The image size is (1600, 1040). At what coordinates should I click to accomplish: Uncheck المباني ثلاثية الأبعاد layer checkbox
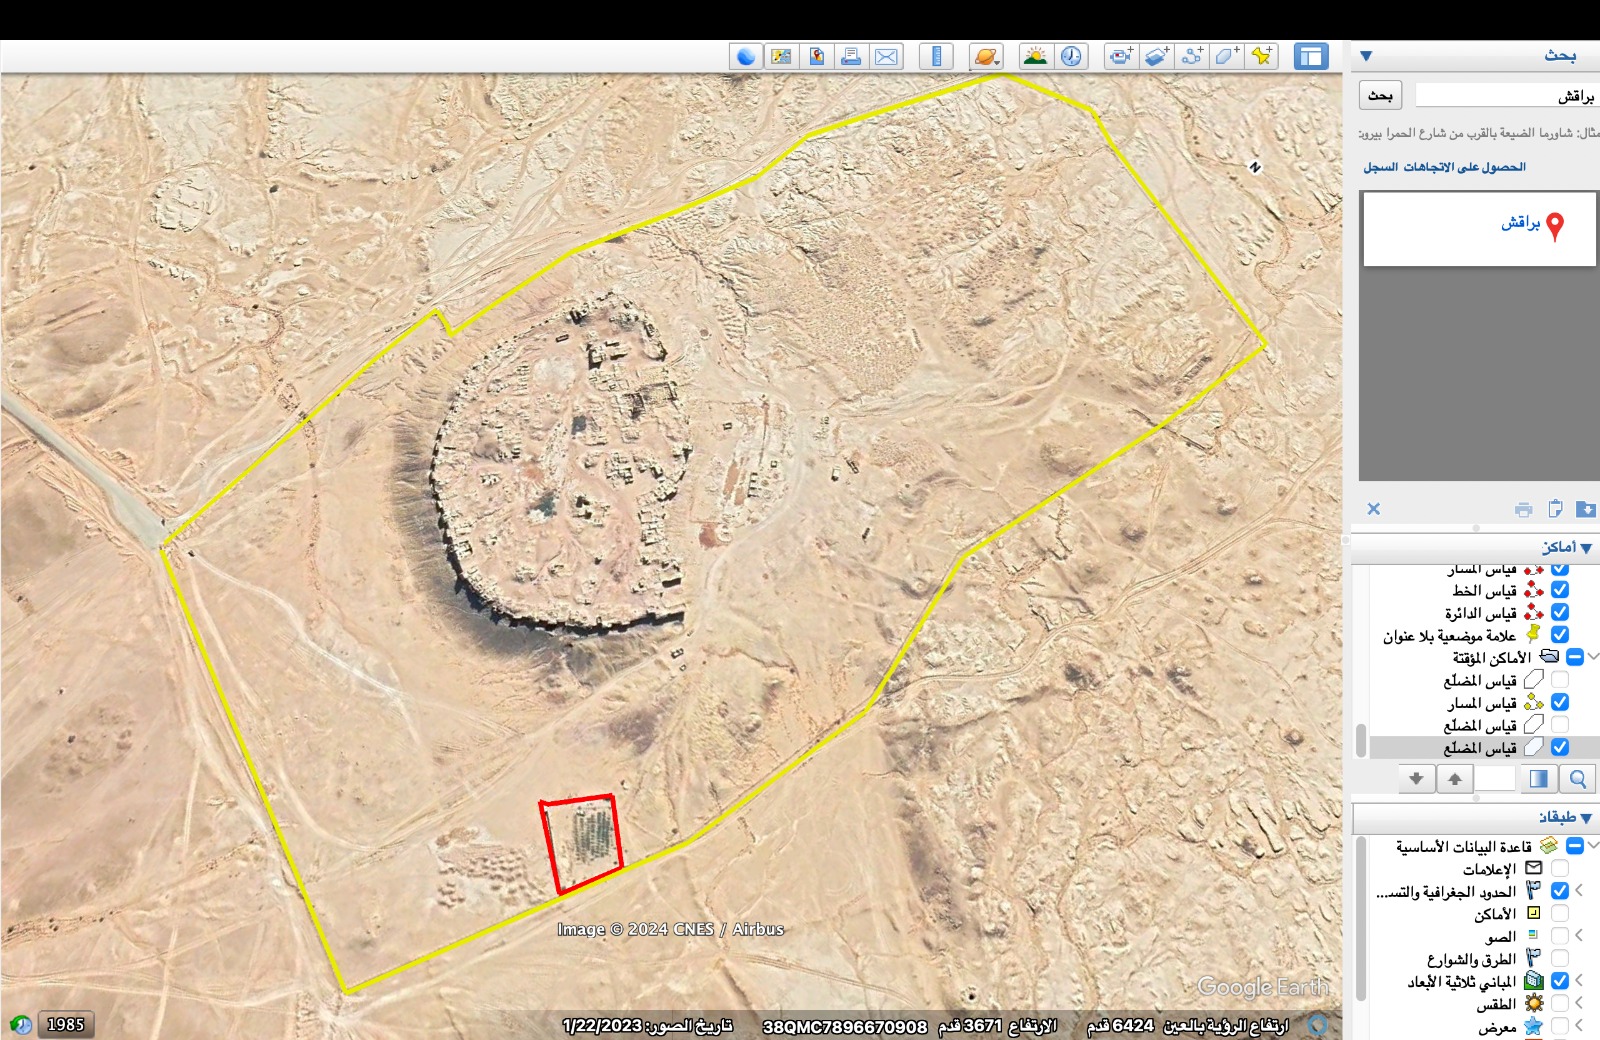[1559, 981]
